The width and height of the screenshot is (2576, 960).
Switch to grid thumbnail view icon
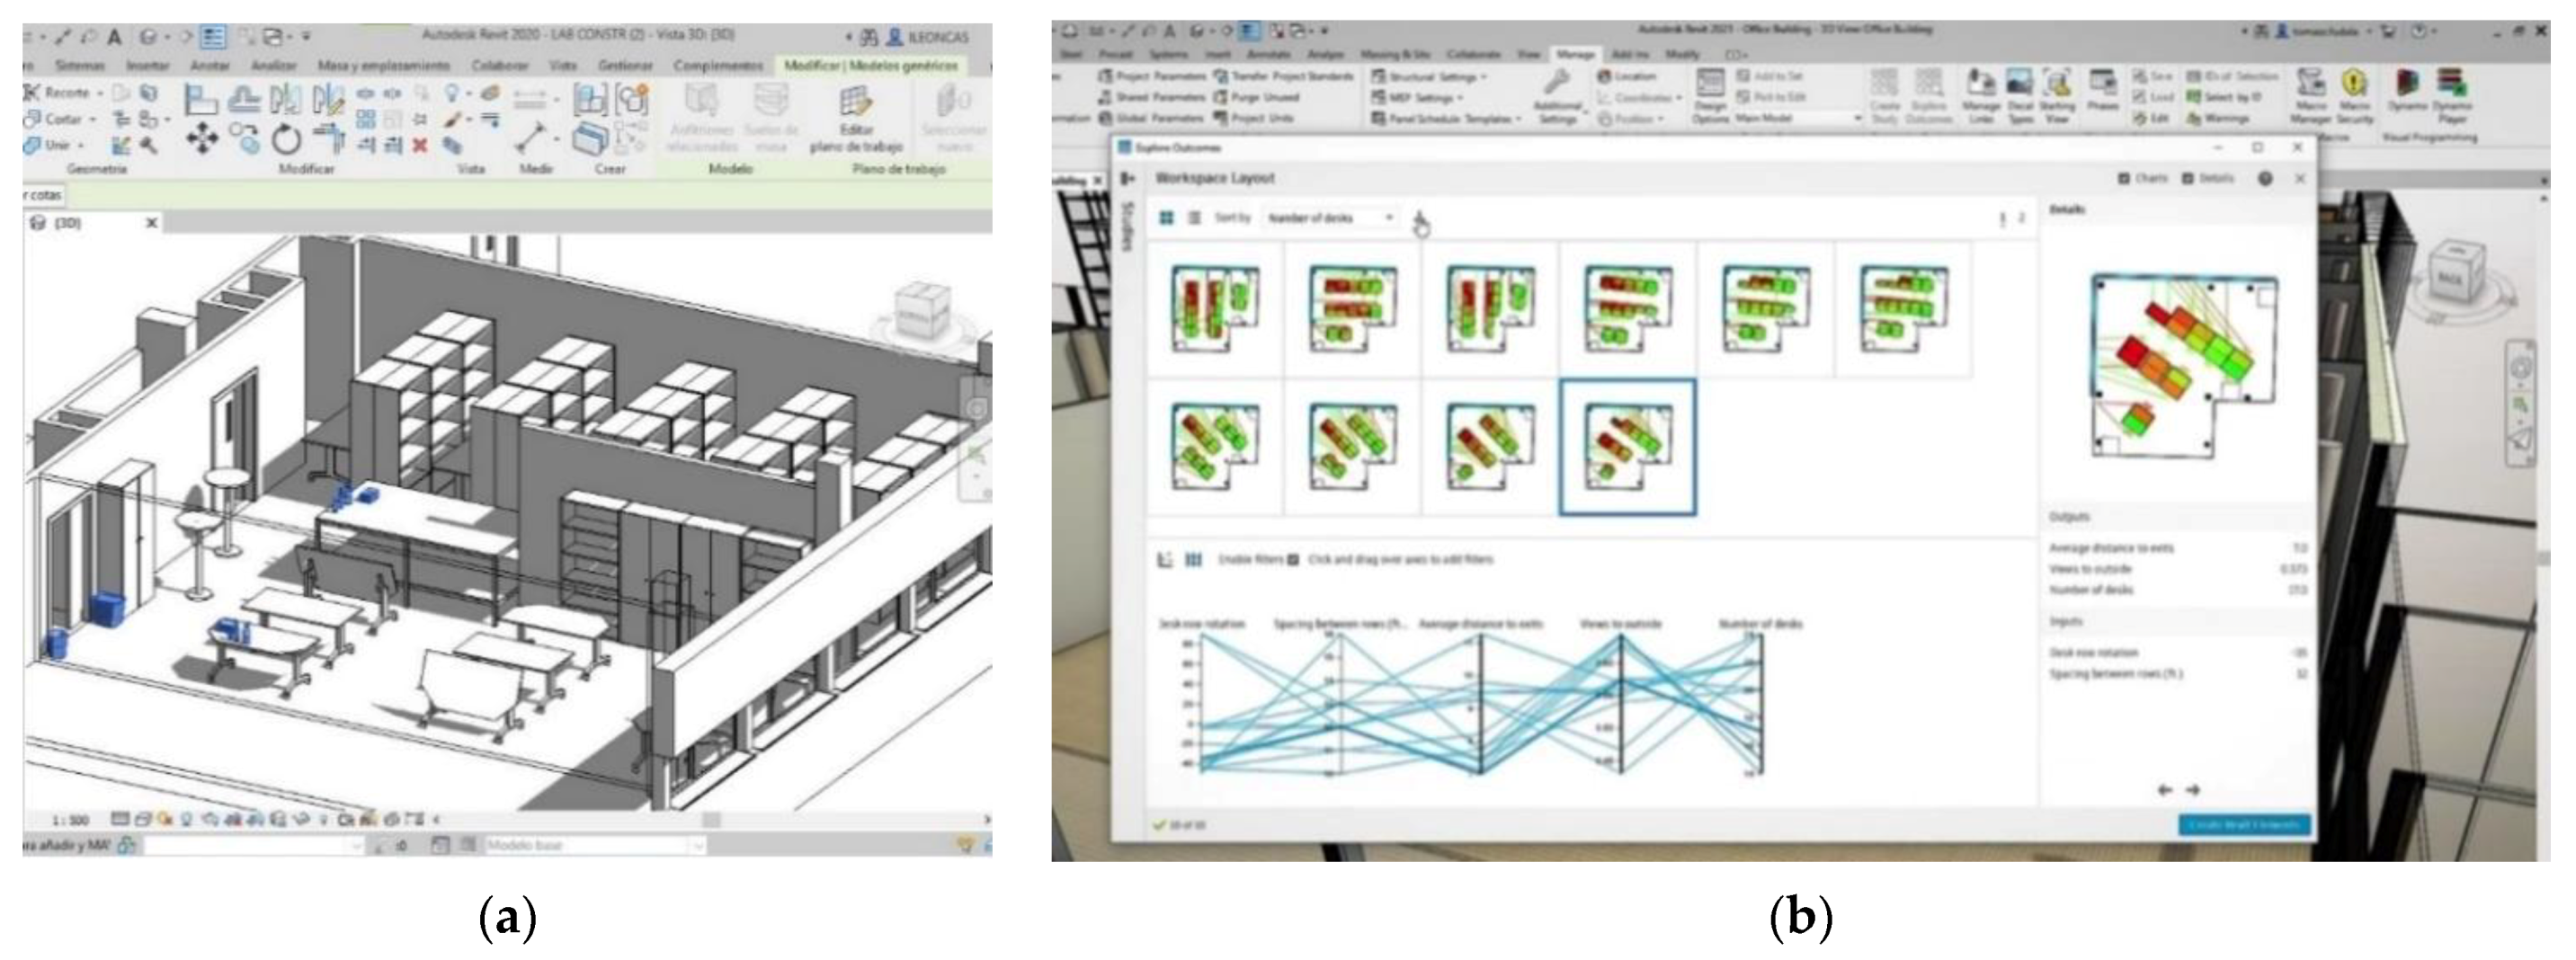[x=1166, y=218]
